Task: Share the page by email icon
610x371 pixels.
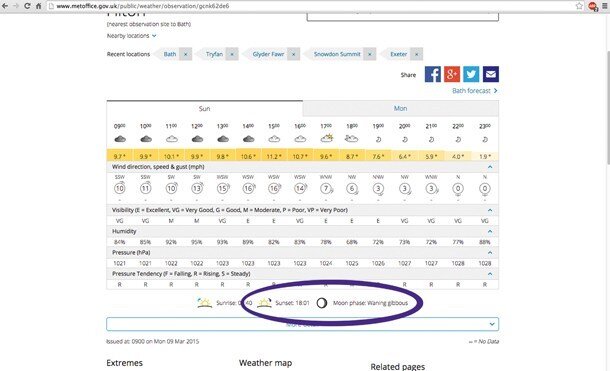Action: (491, 74)
